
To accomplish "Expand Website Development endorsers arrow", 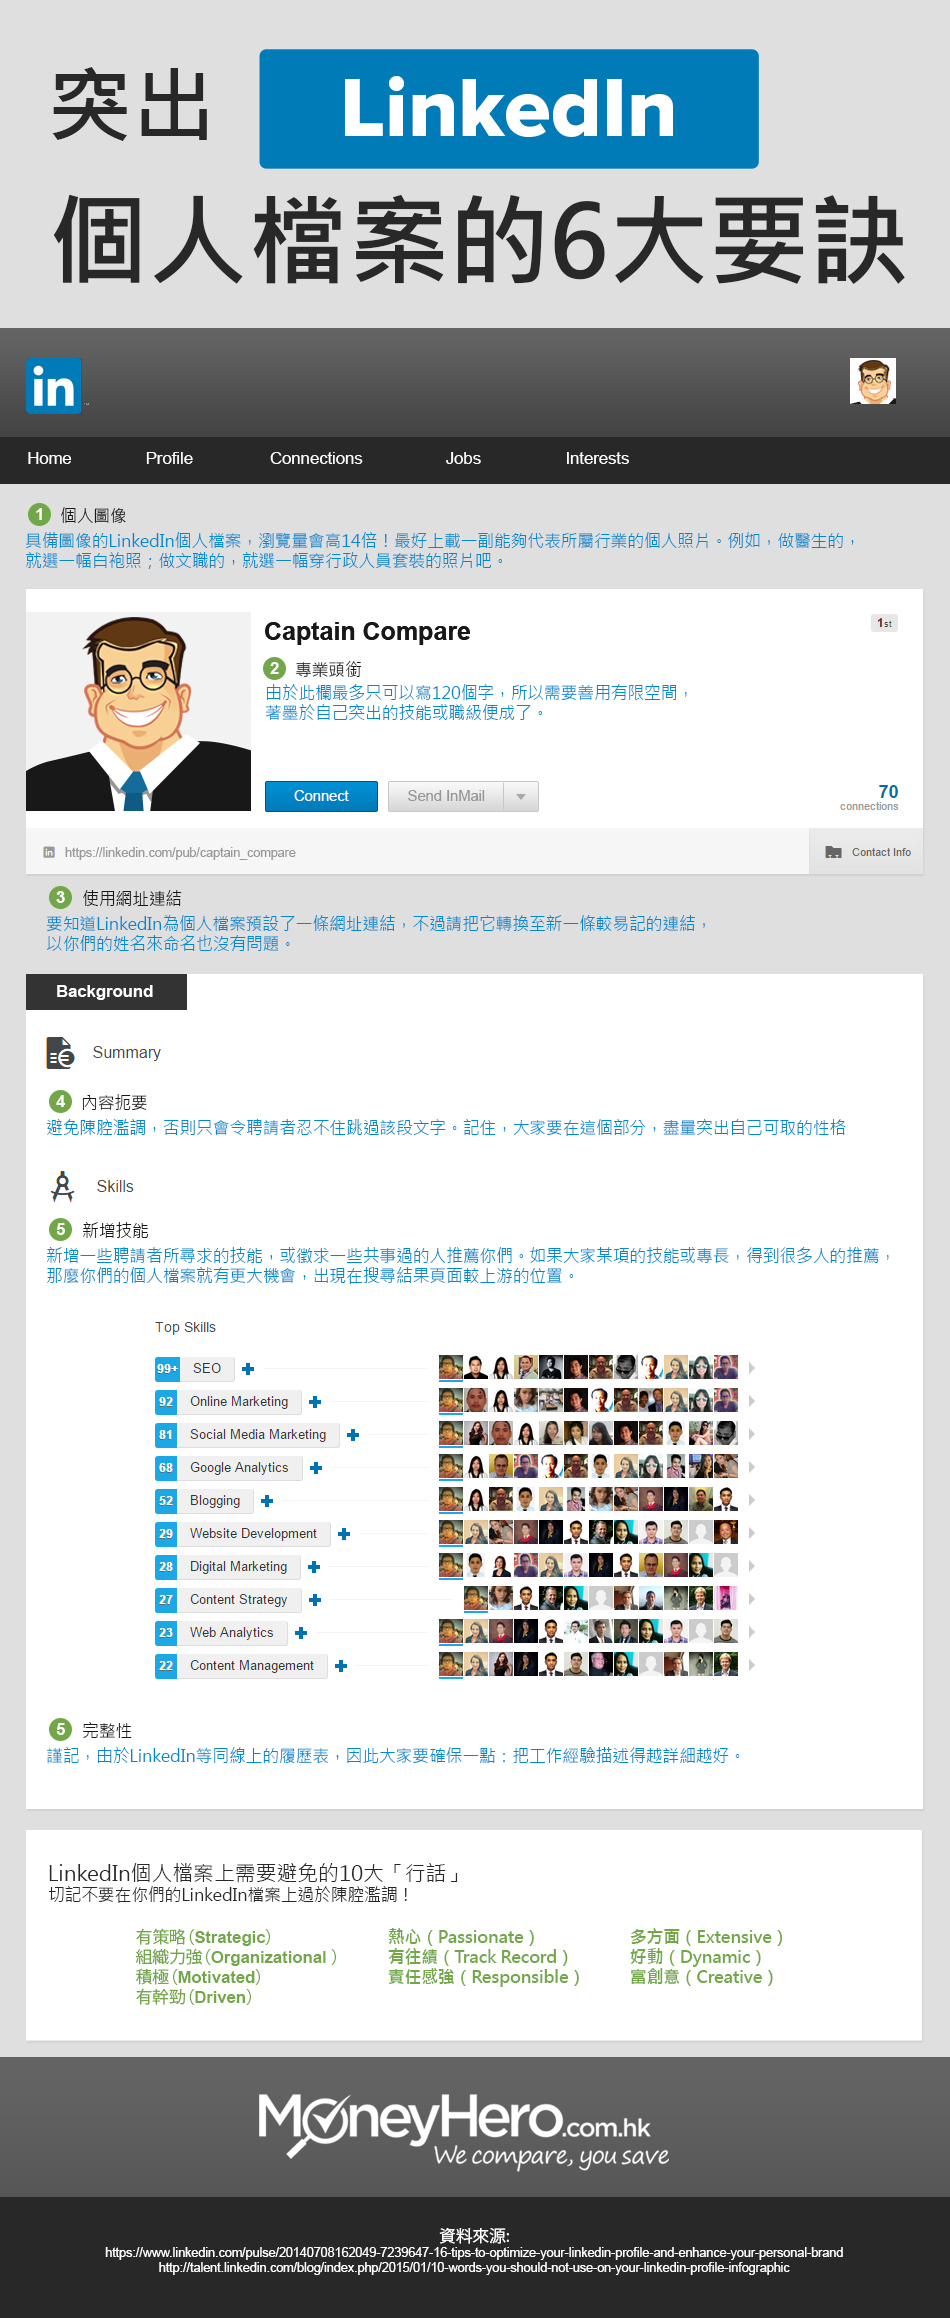I will point(751,1533).
